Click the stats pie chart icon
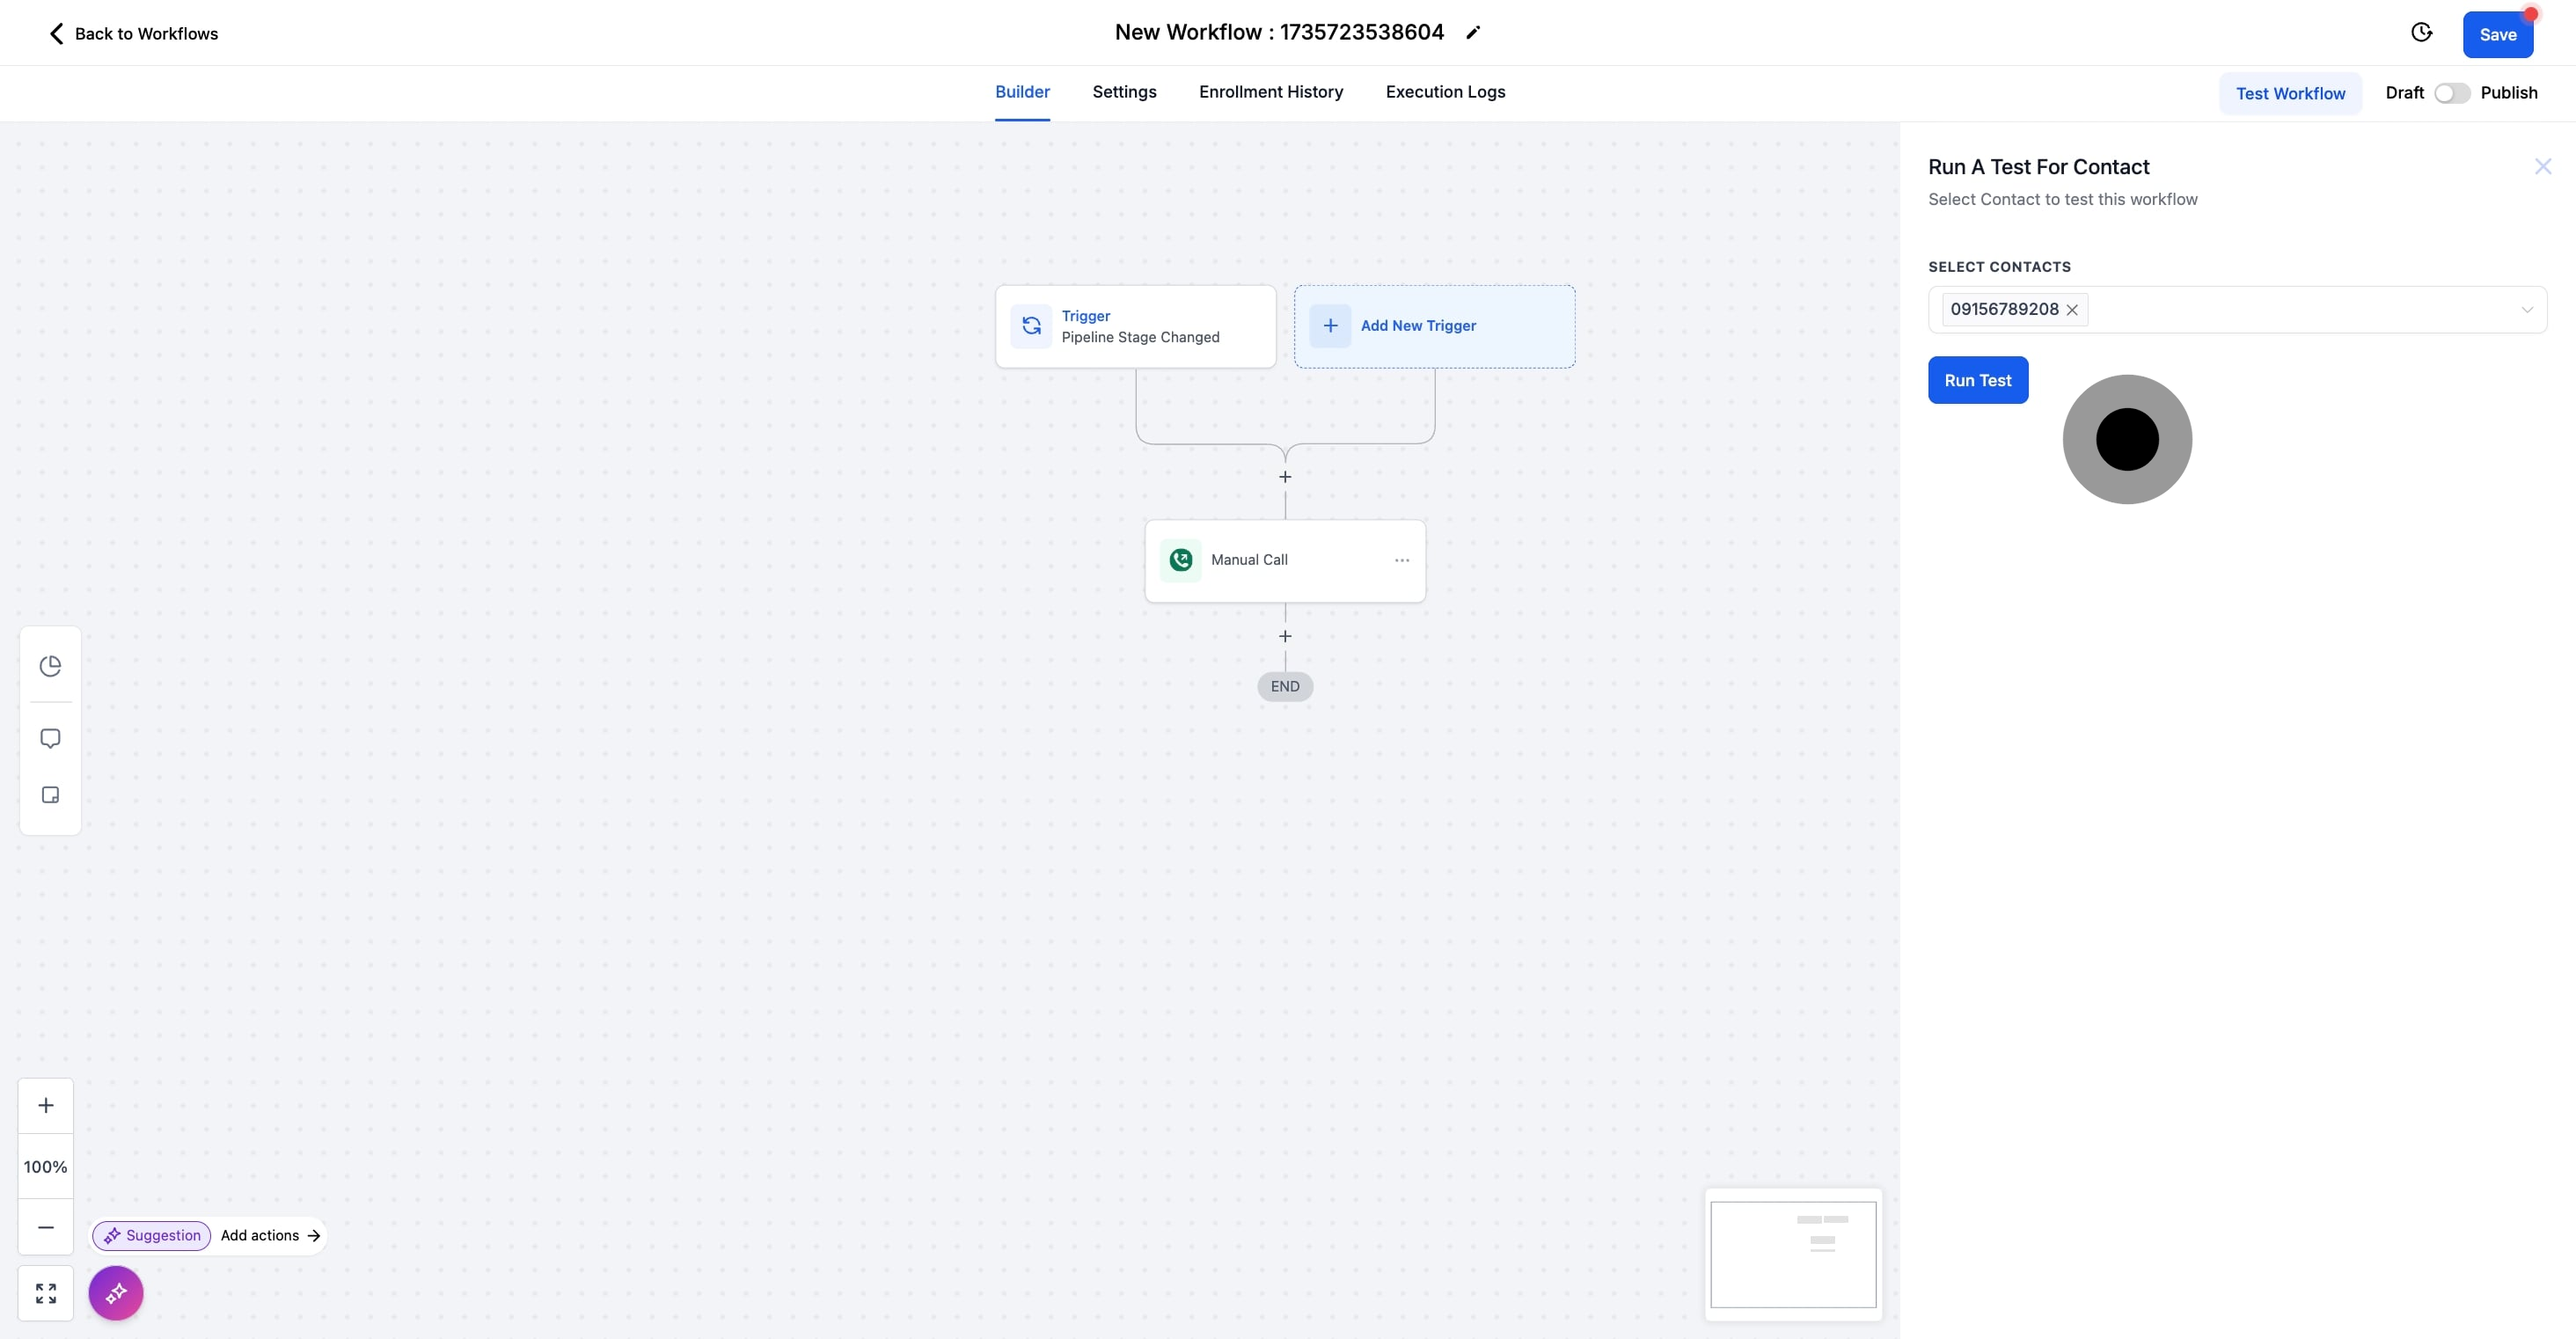 tap(50, 666)
